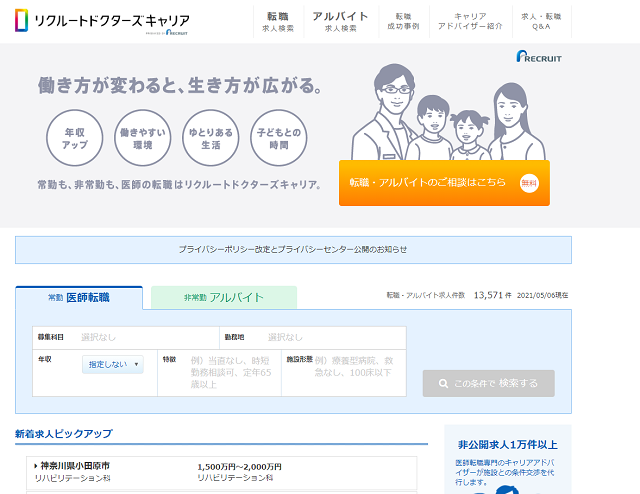Switch to the 非常勤 アルバイト tab
The width and height of the screenshot is (640, 494).
tap(224, 297)
